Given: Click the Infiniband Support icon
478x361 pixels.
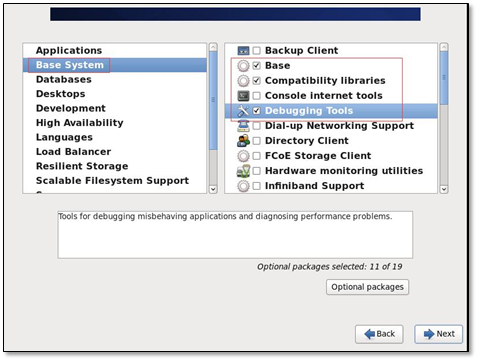Looking at the screenshot, I should [243, 186].
